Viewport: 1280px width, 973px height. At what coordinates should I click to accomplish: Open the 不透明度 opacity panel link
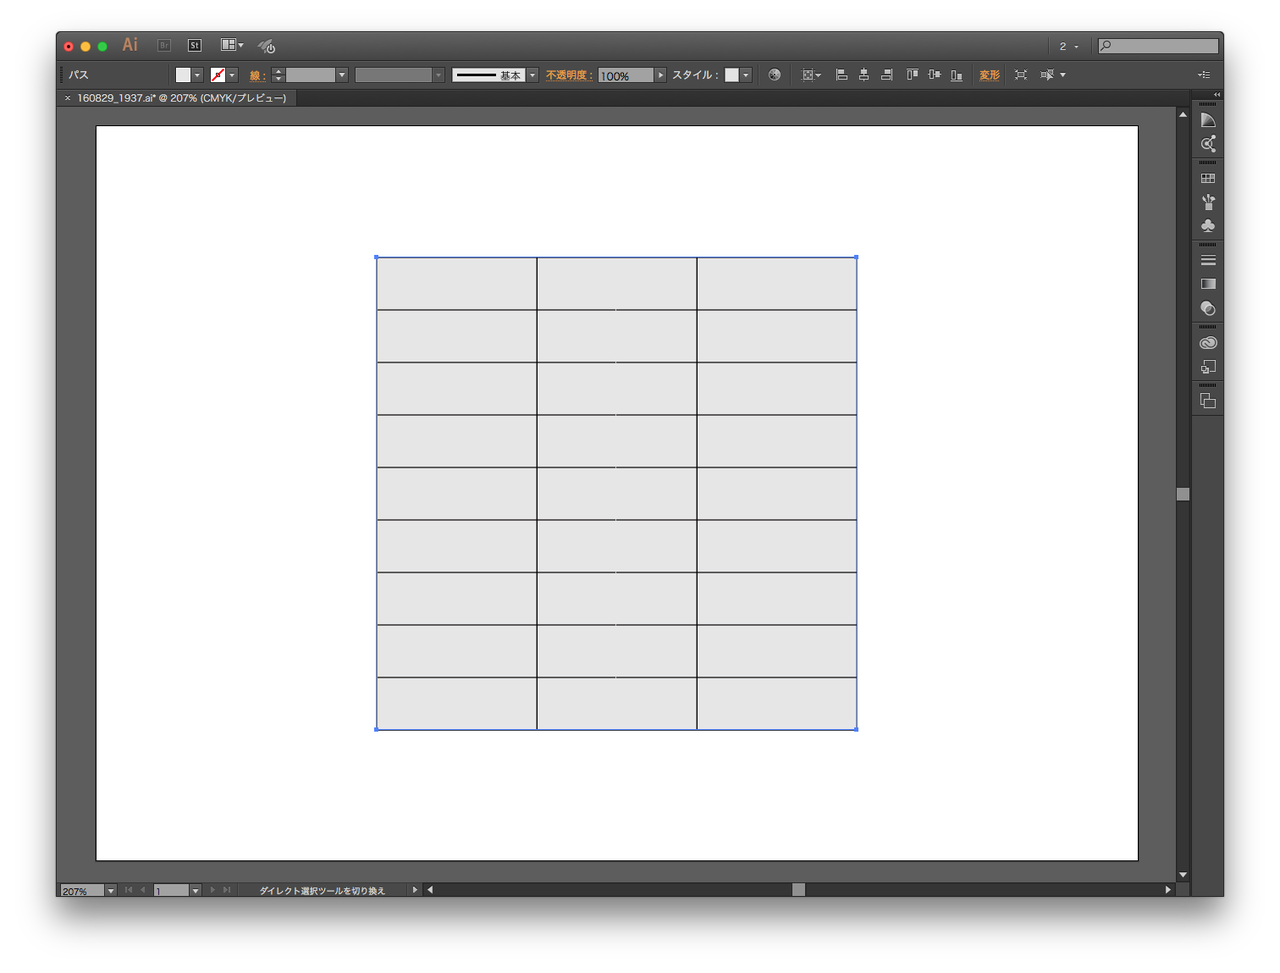coord(568,75)
